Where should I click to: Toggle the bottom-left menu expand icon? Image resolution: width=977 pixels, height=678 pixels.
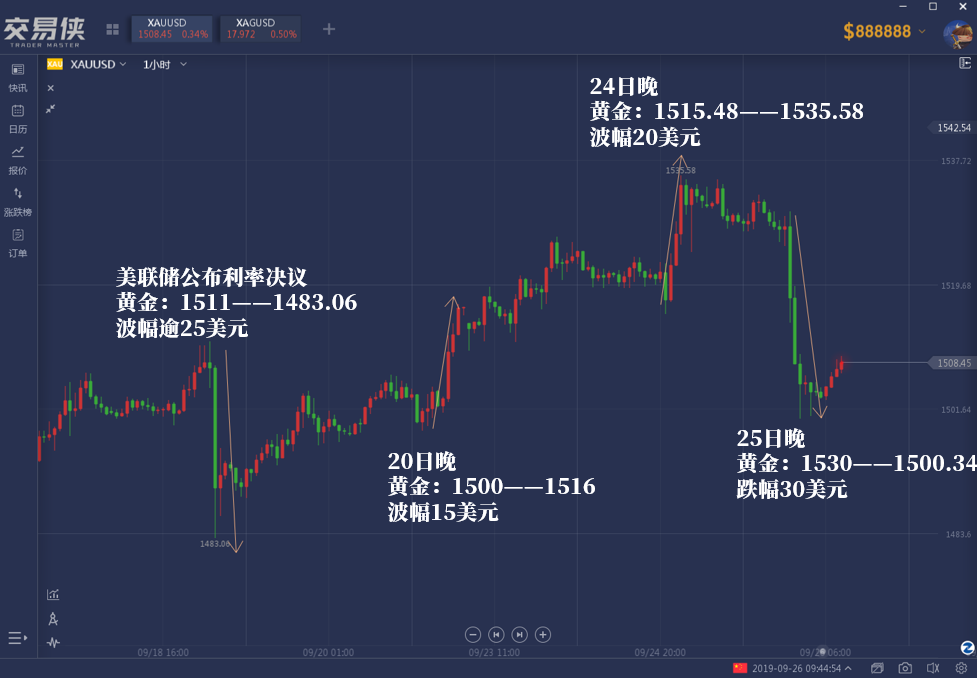(x=17, y=638)
